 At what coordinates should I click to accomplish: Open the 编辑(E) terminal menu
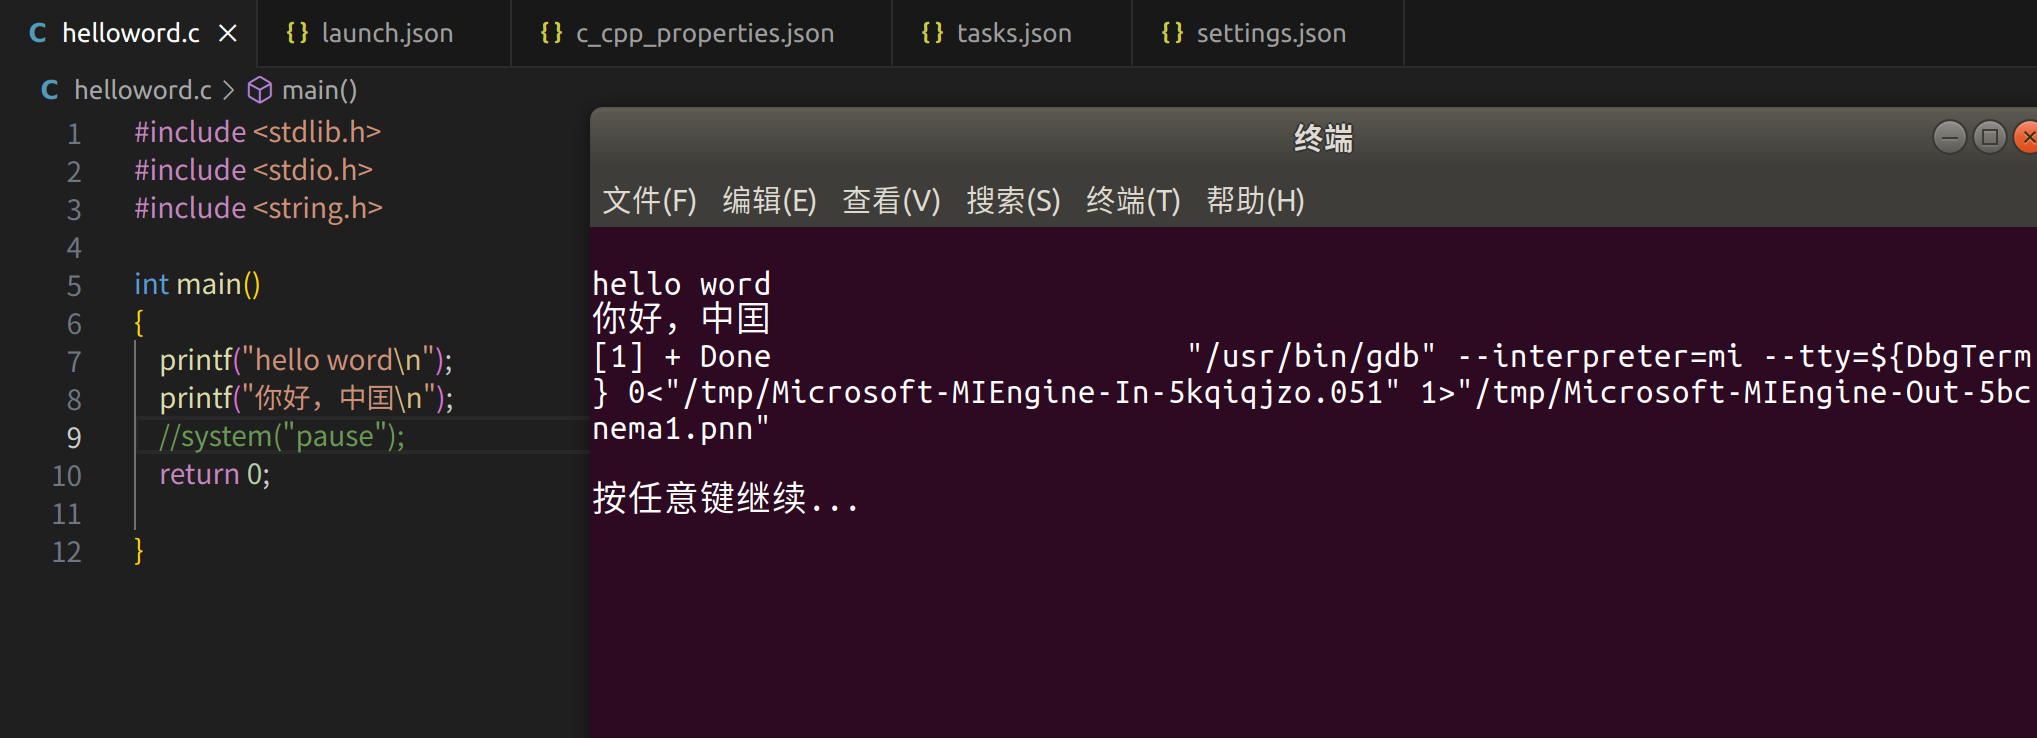[x=769, y=201]
